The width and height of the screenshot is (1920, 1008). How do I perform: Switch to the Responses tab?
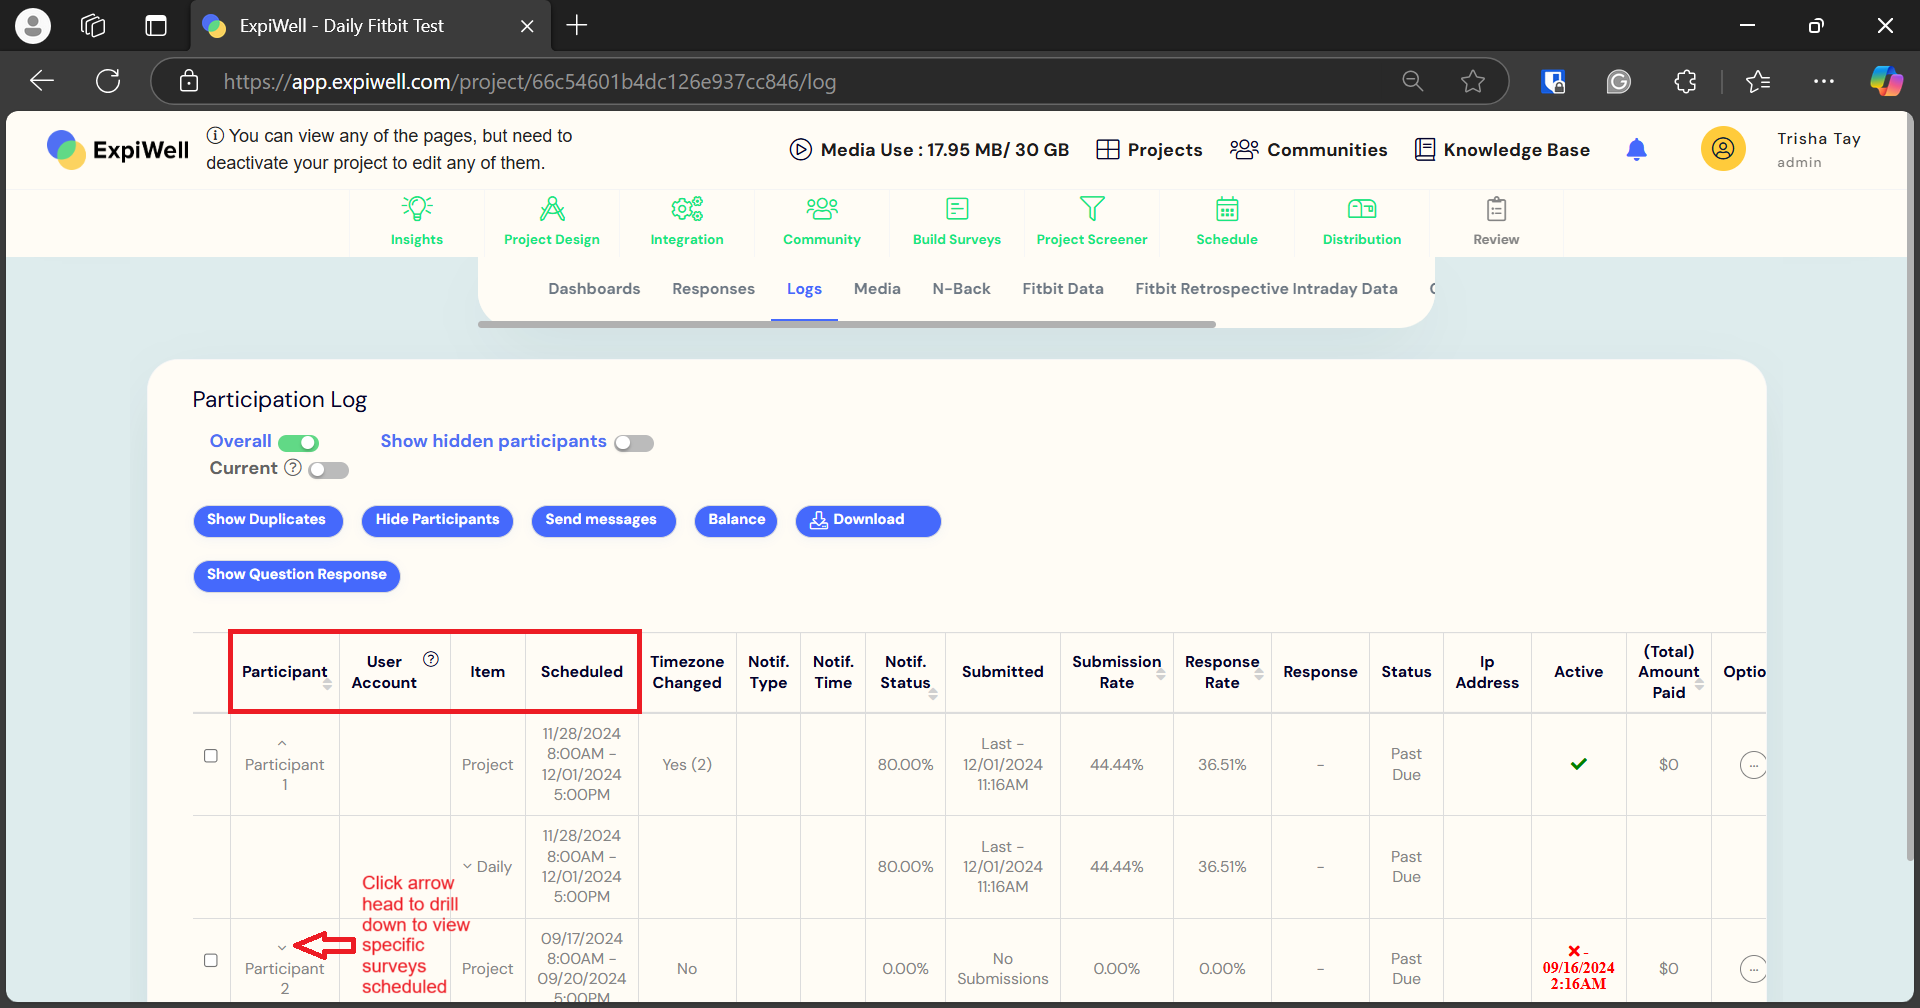[x=713, y=289]
